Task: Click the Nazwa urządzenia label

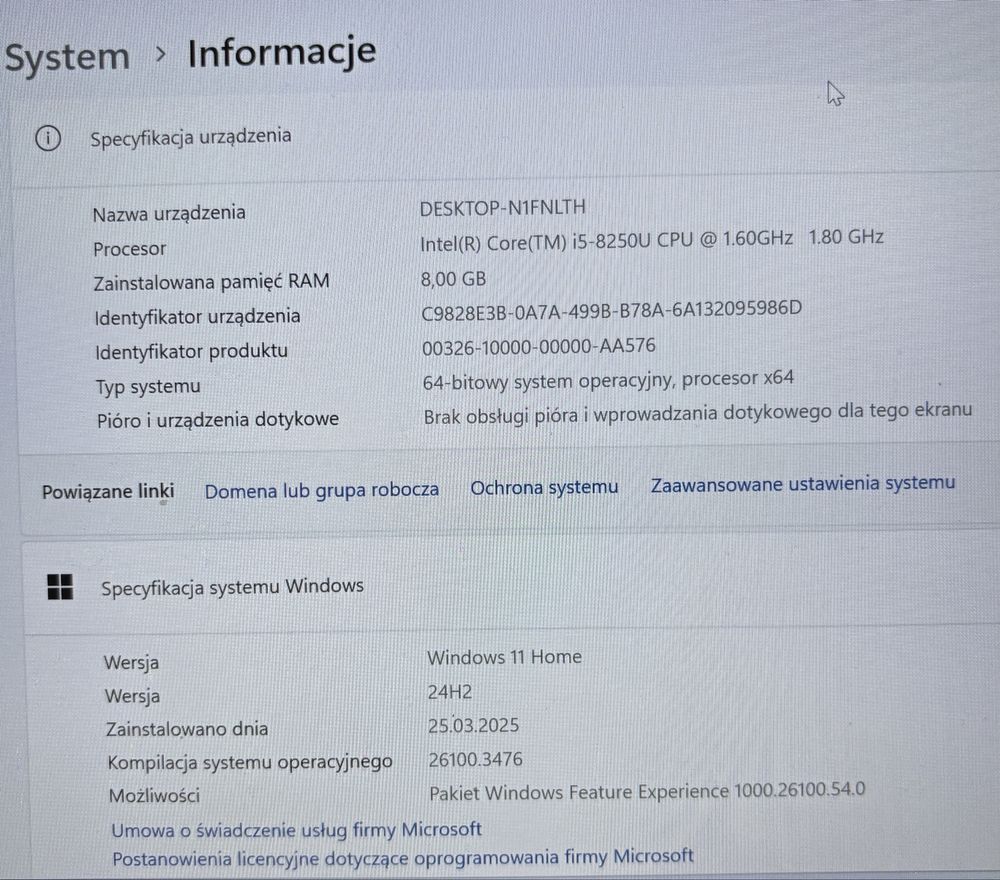Action: coord(169,213)
